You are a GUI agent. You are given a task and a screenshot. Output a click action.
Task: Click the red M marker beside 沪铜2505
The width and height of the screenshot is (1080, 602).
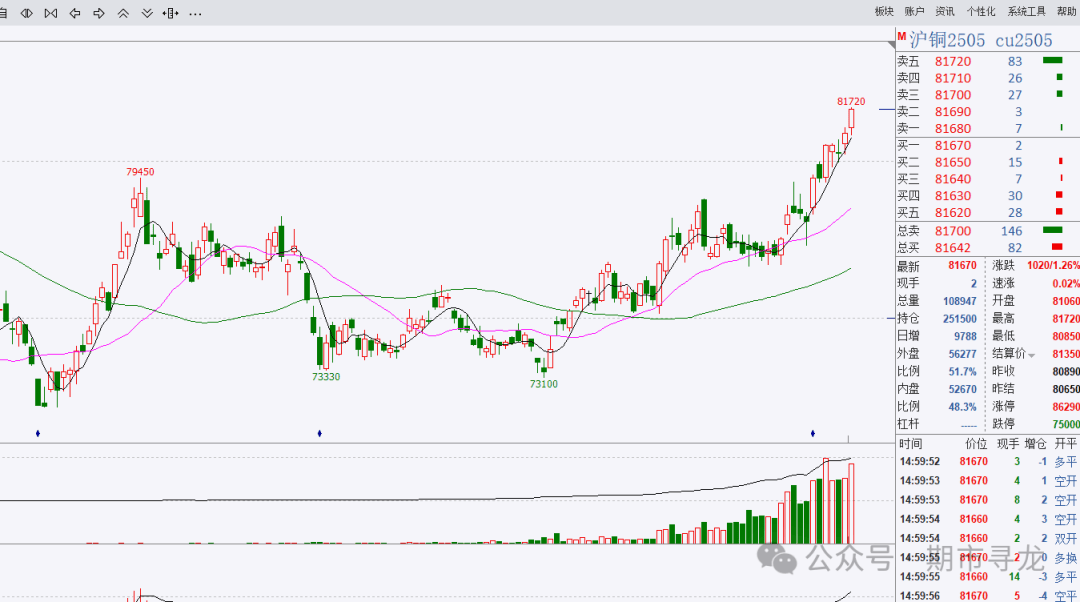click(901, 37)
